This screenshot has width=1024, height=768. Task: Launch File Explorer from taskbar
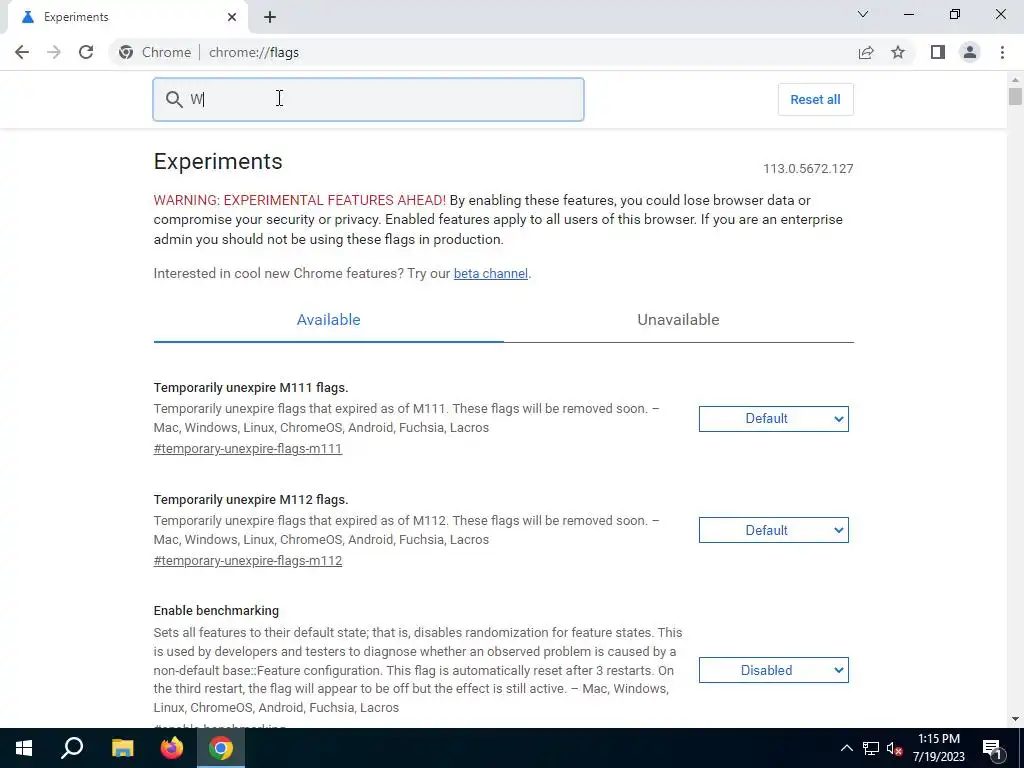pos(122,748)
